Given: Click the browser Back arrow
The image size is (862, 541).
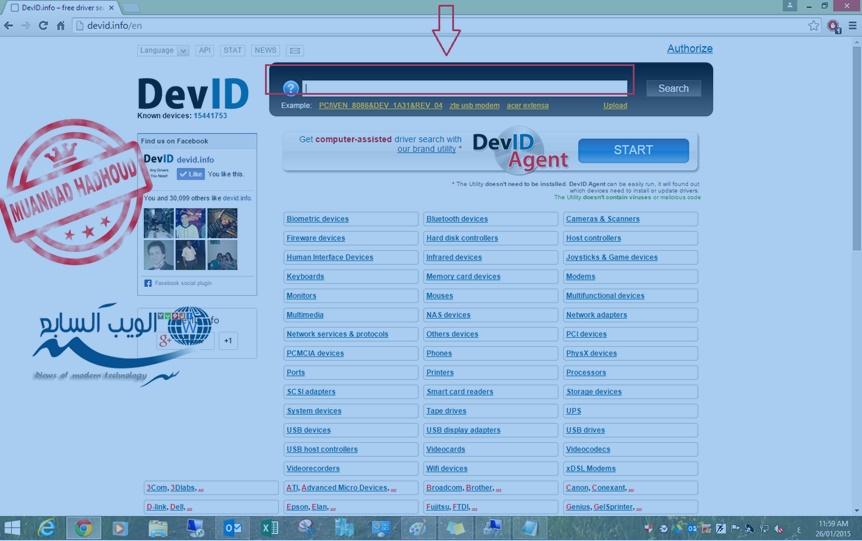Looking at the screenshot, I should [9, 25].
